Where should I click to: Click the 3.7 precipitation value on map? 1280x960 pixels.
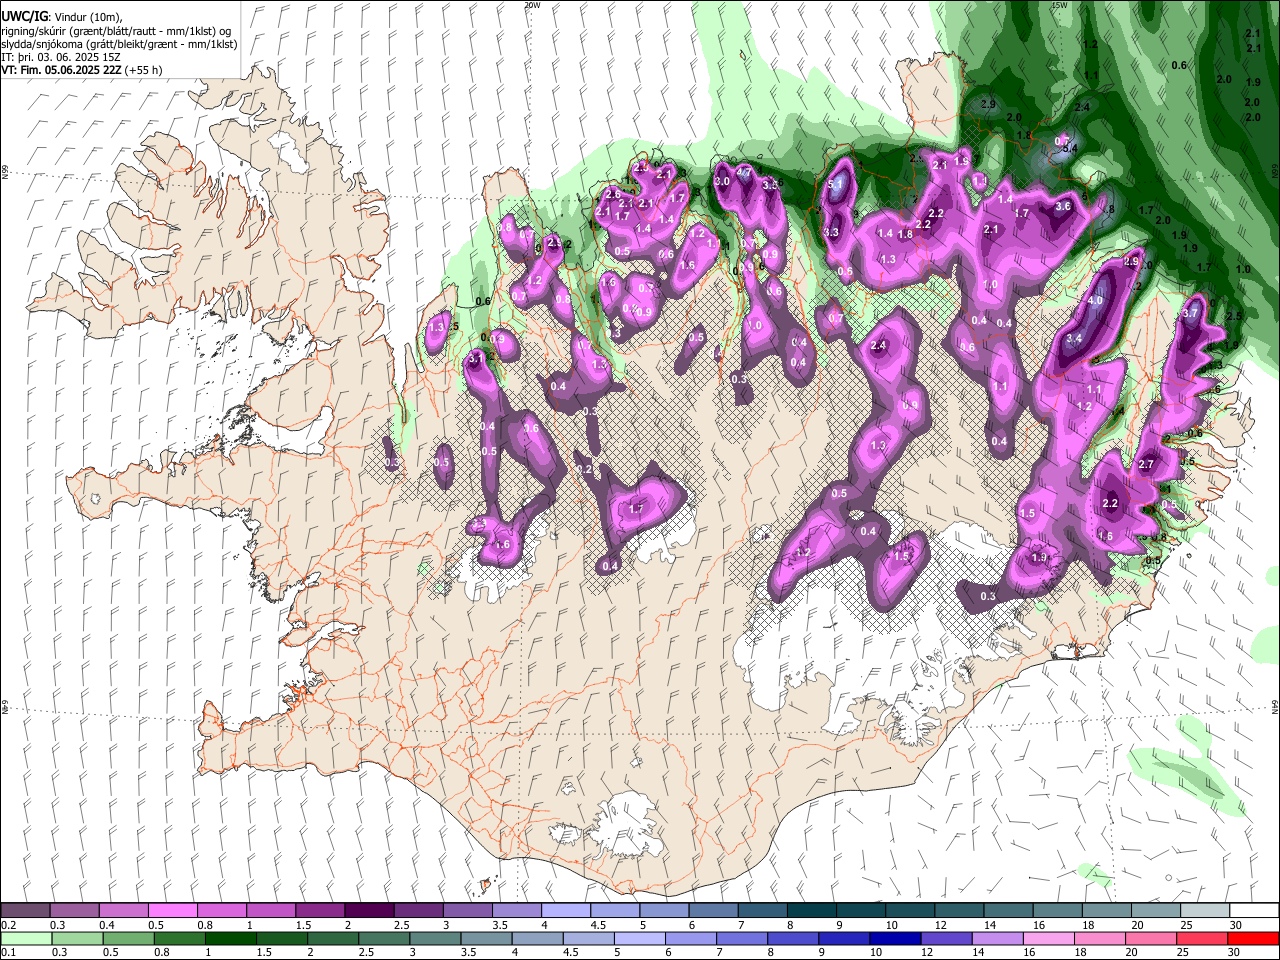[x=1190, y=313]
